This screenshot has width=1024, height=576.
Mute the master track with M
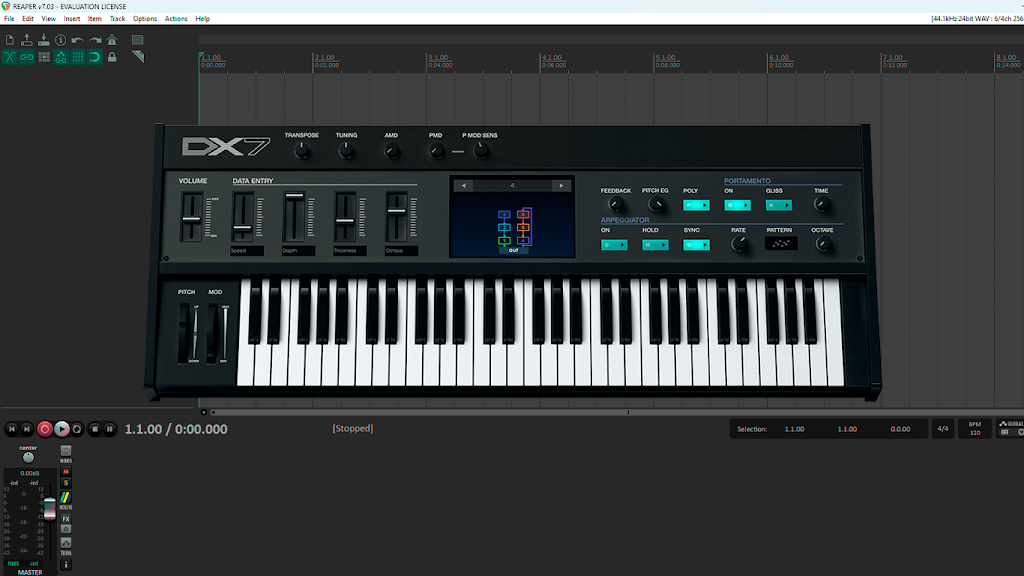[66, 472]
